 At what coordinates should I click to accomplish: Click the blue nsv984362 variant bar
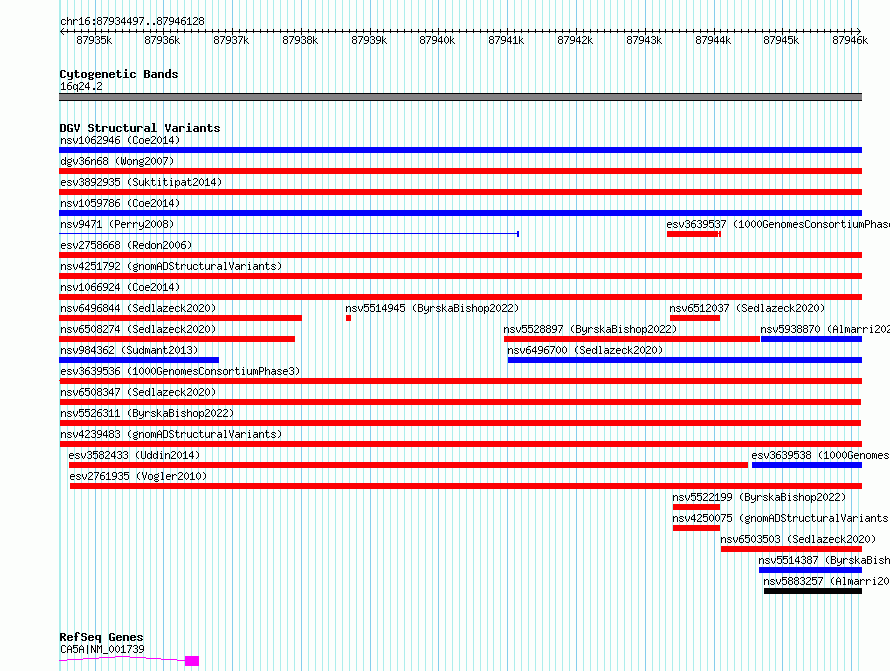(139, 360)
